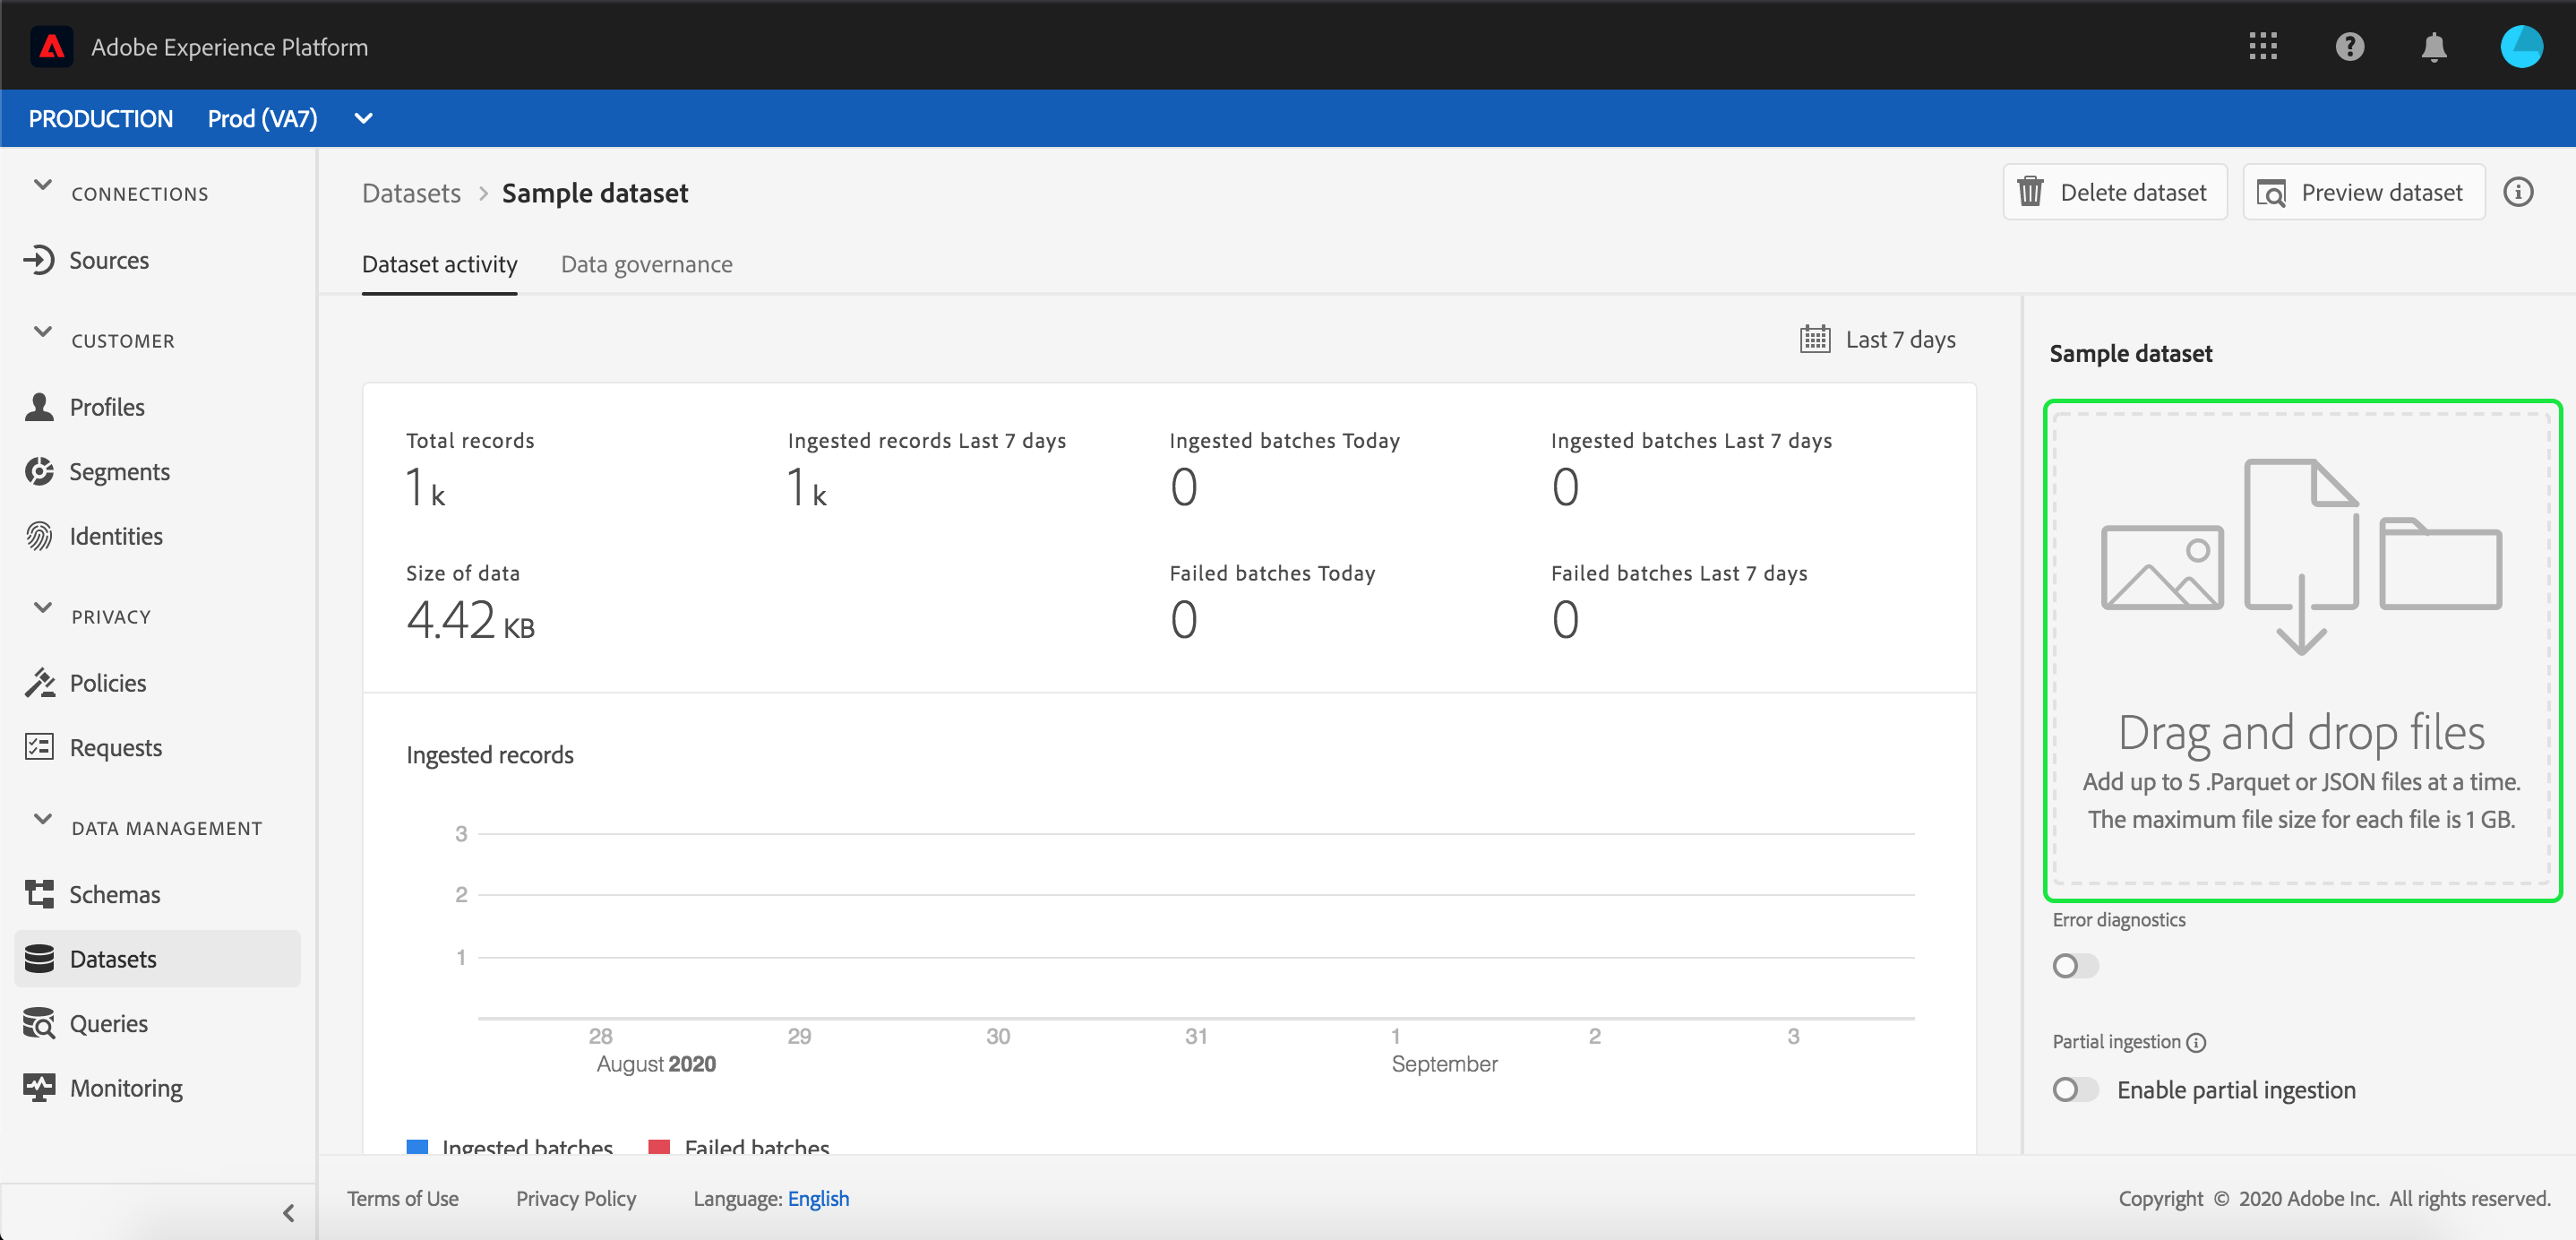2576x1240 pixels.
Task: Click the dataset info icon
Action: click(x=2518, y=192)
